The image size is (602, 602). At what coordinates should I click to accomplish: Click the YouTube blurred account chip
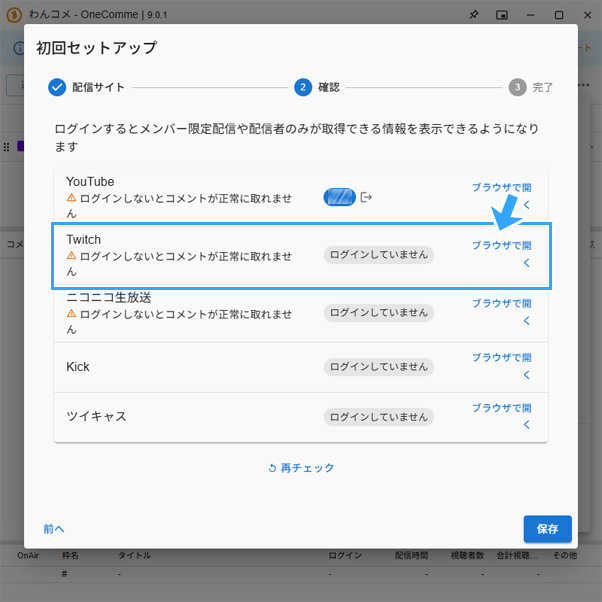339,197
